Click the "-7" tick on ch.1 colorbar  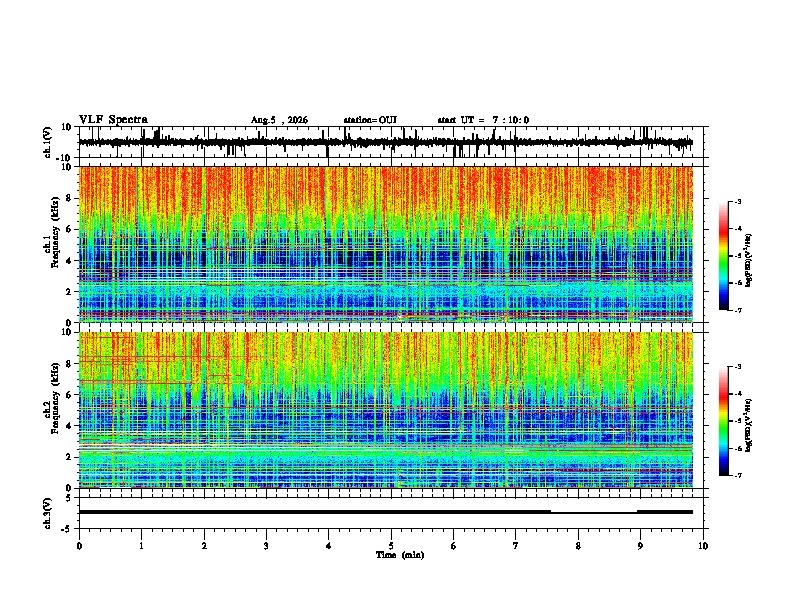click(x=737, y=311)
